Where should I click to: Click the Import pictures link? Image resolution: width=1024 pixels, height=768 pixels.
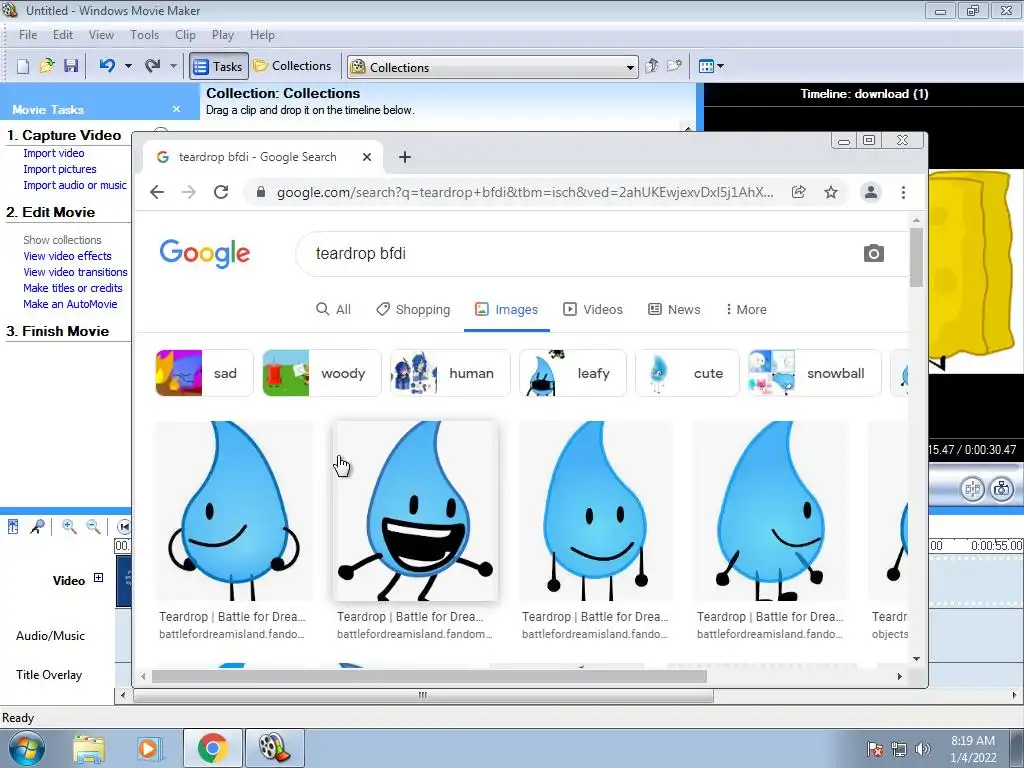pos(59,169)
